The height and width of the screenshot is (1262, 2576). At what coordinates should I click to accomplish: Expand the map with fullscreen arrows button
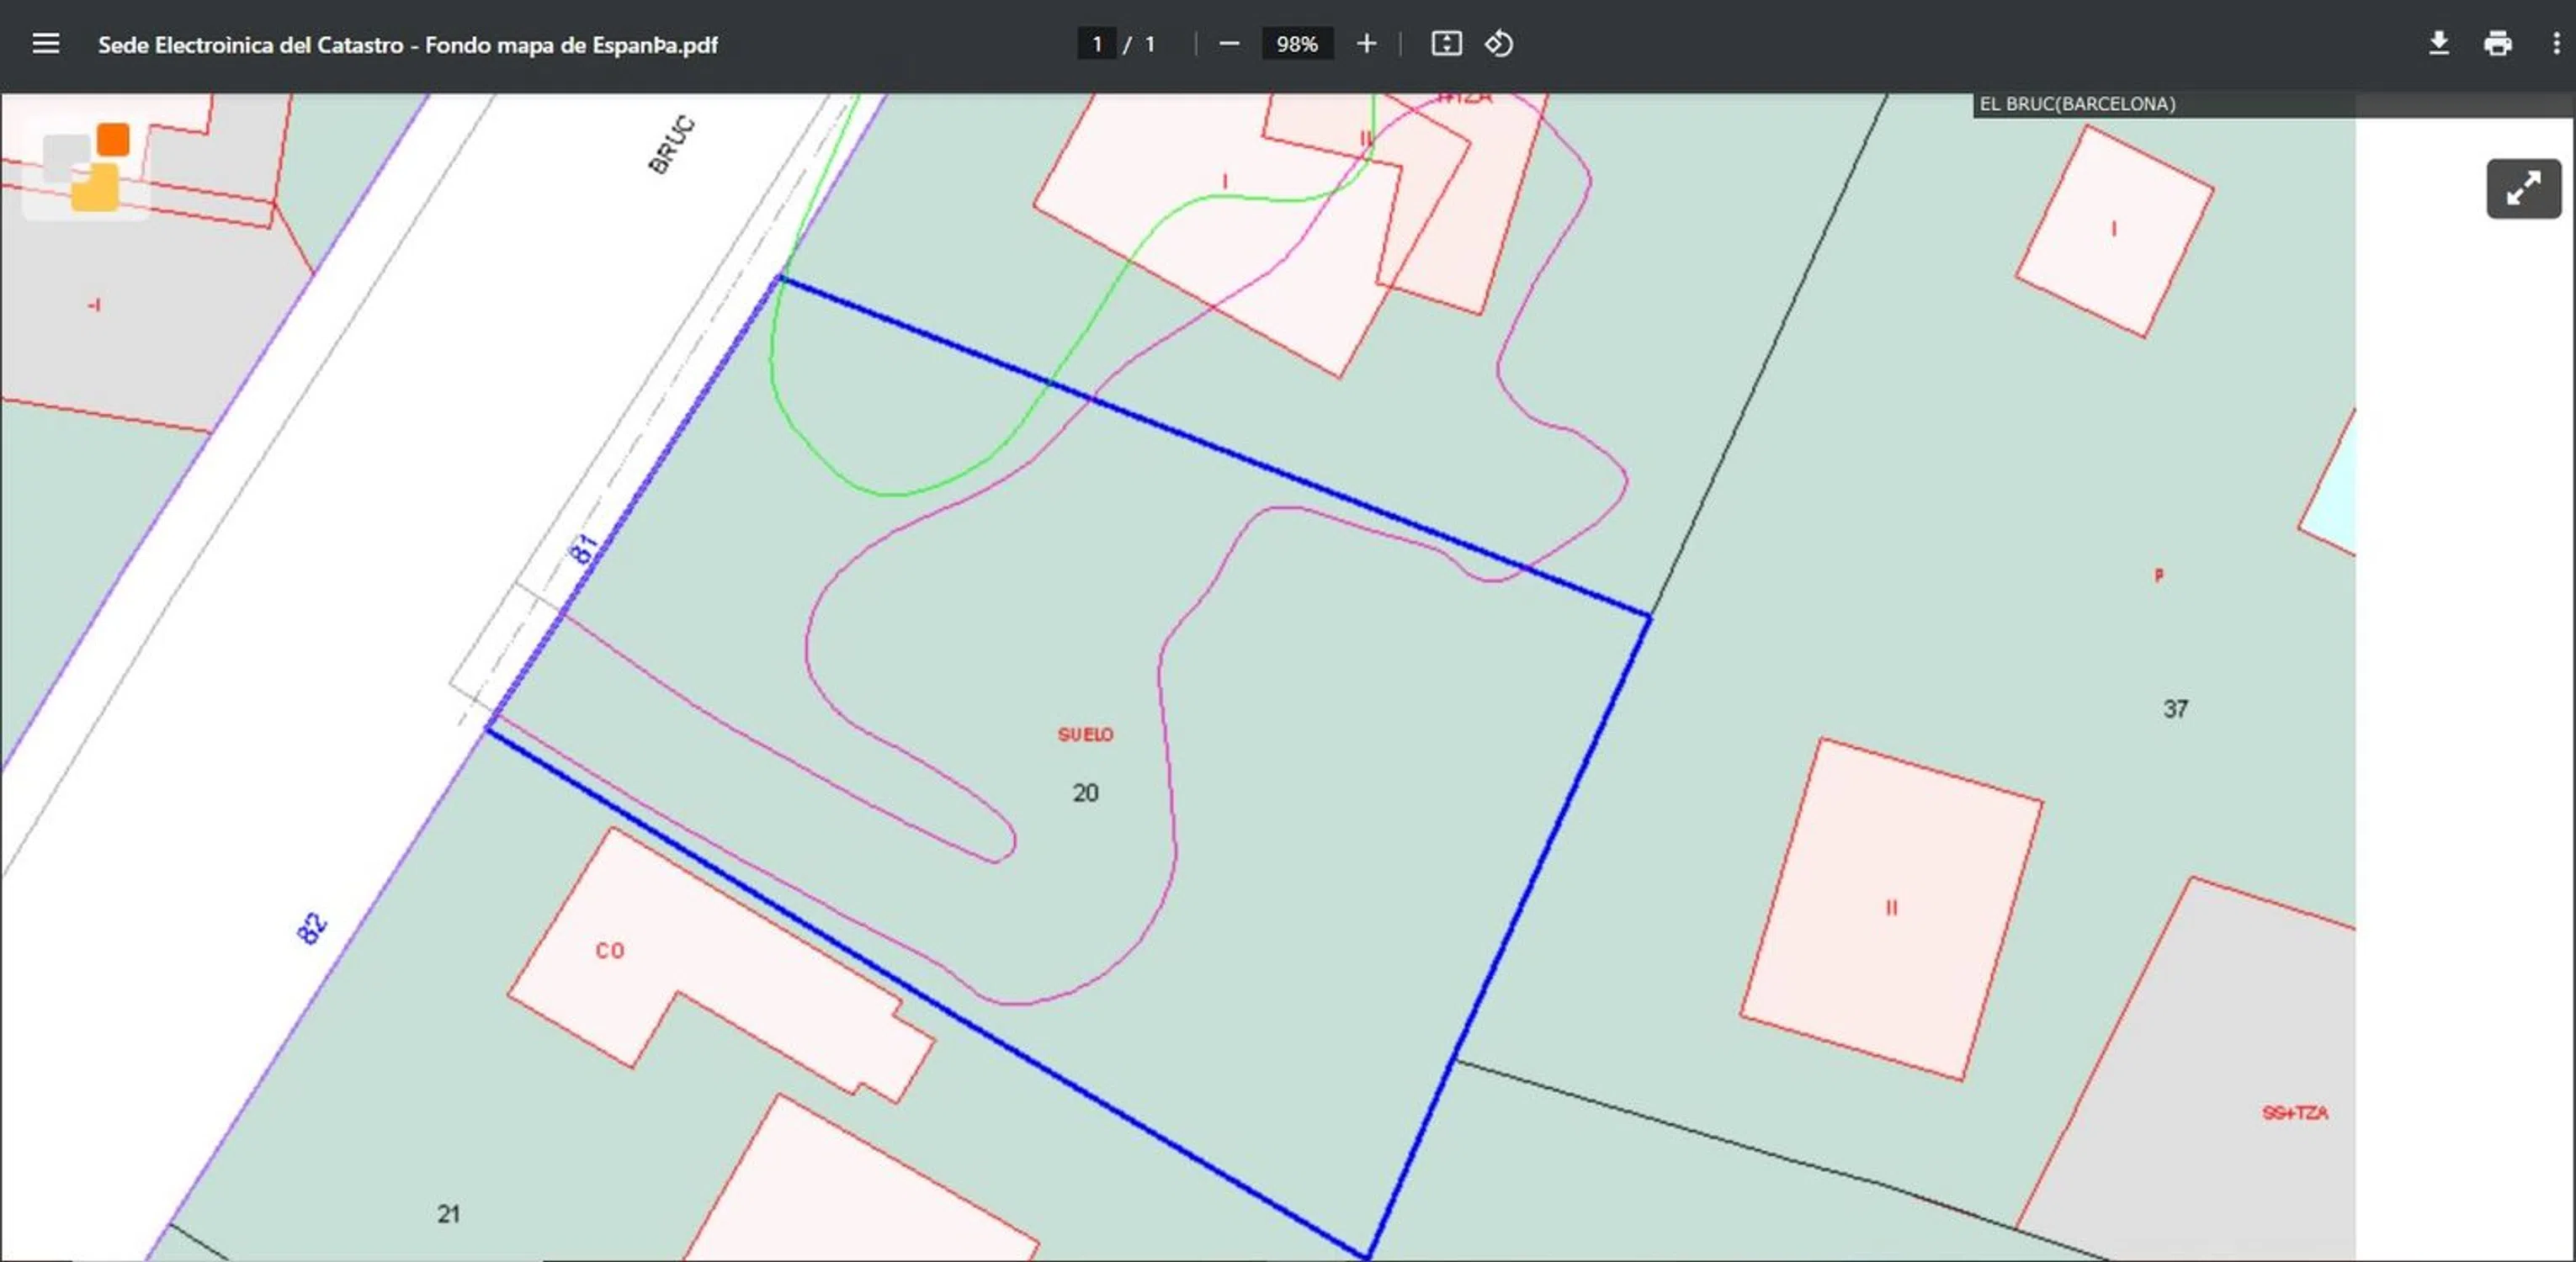[x=2523, y=188]
